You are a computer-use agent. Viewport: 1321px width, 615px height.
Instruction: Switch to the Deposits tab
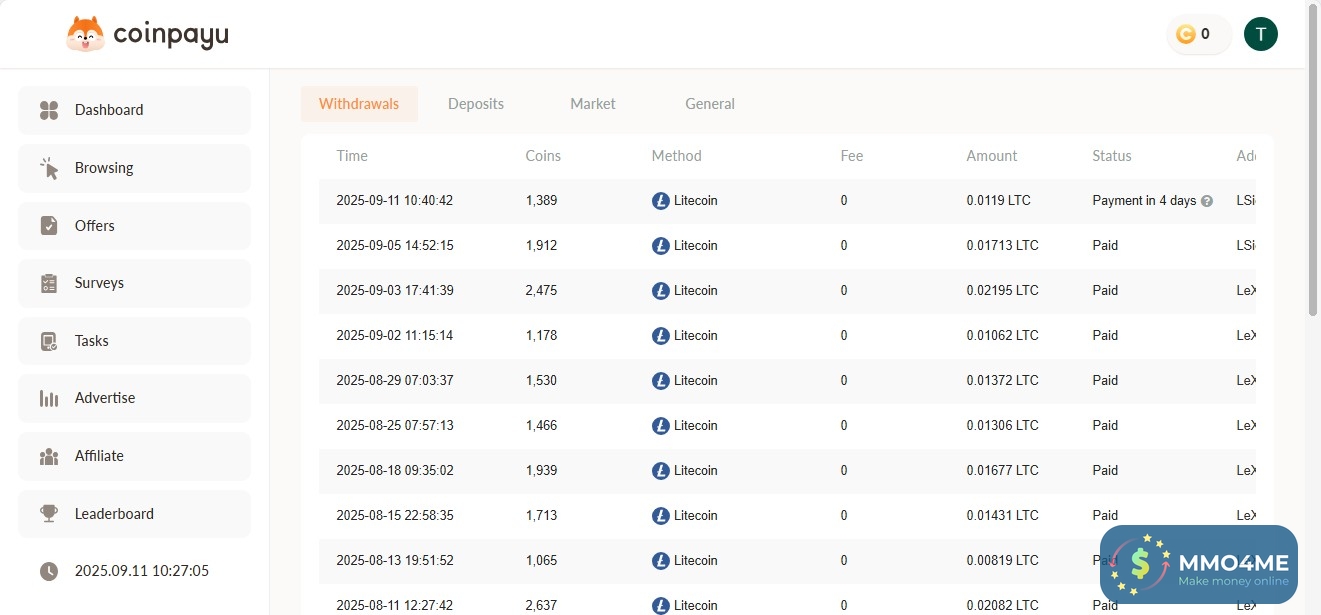pos(476,104)
